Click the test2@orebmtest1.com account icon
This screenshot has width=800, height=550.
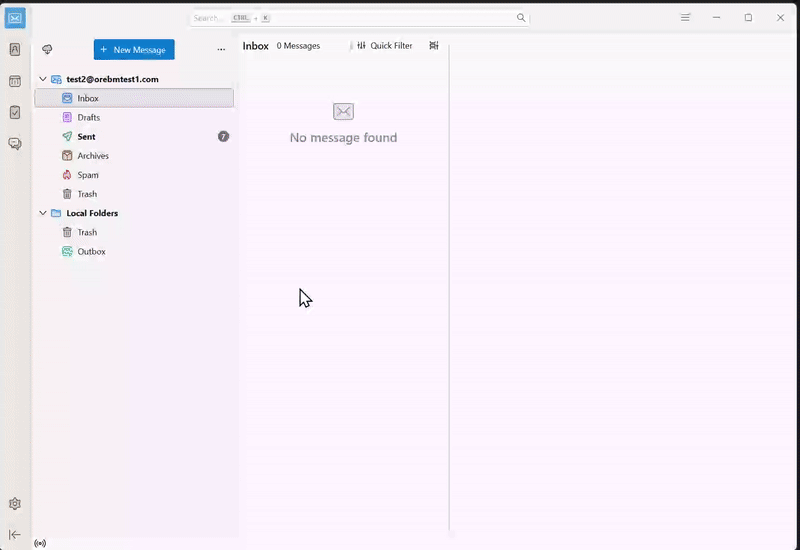pyautogui.click(x=56, y=79)
